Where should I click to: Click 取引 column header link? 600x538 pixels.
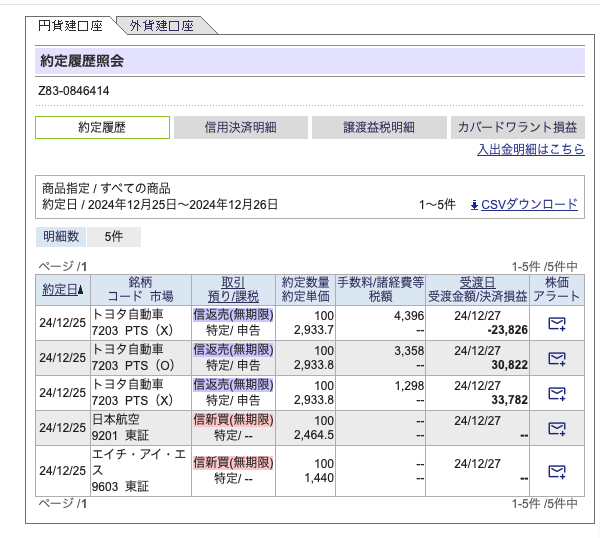232,283
